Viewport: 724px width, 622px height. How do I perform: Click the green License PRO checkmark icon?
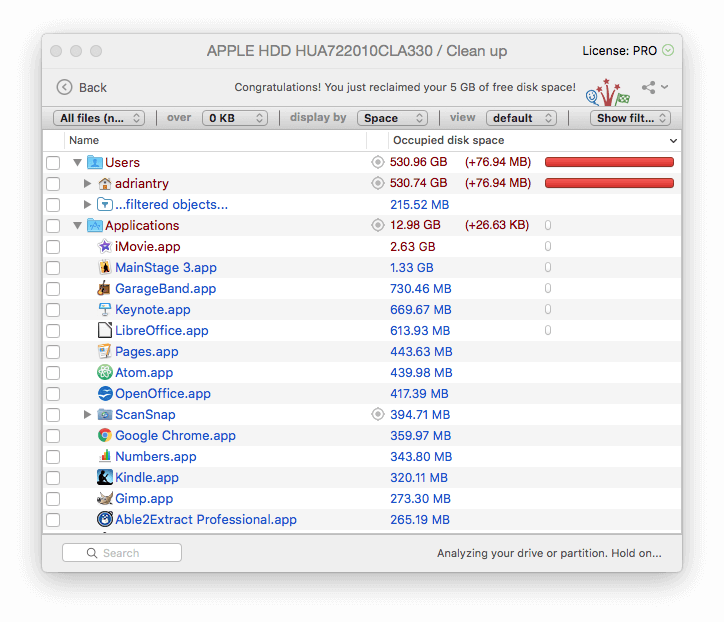click(668, 50)
